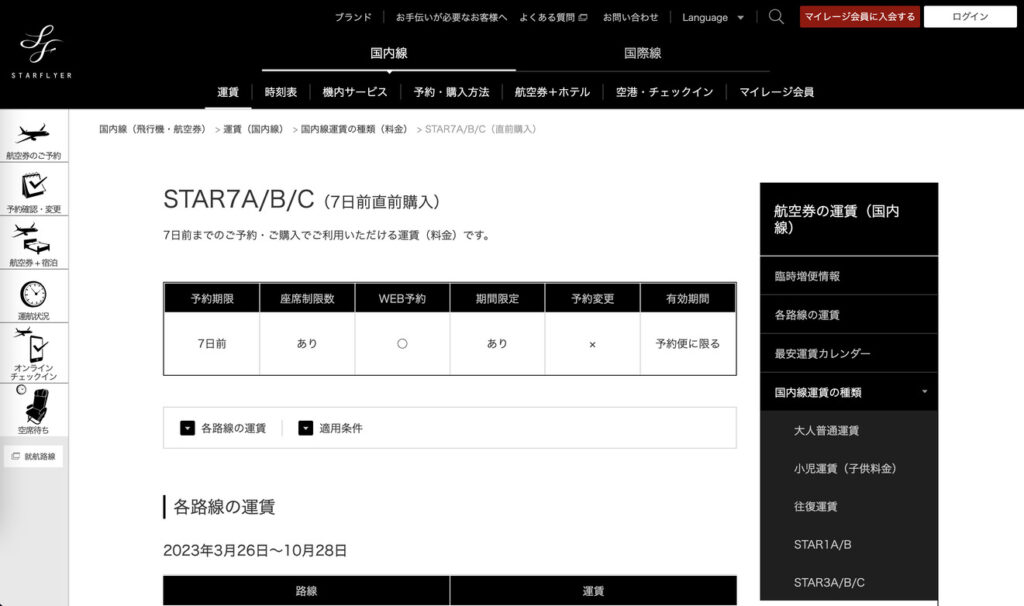1024x606 pixels.
Task: Open the 運賃 menu item
Action: pos(228,92)
